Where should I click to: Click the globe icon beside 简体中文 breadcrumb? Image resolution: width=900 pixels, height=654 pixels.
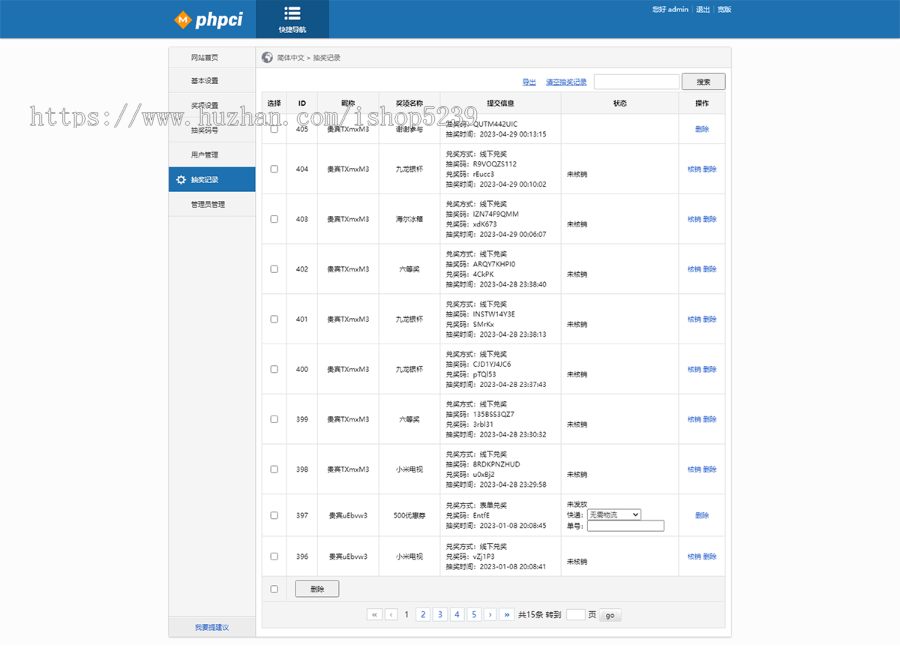click(267, 57)
